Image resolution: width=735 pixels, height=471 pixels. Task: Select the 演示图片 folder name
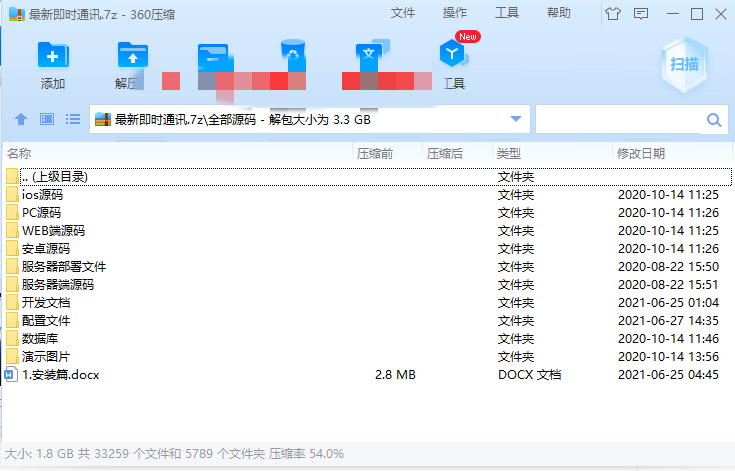[x=46, y=357]
